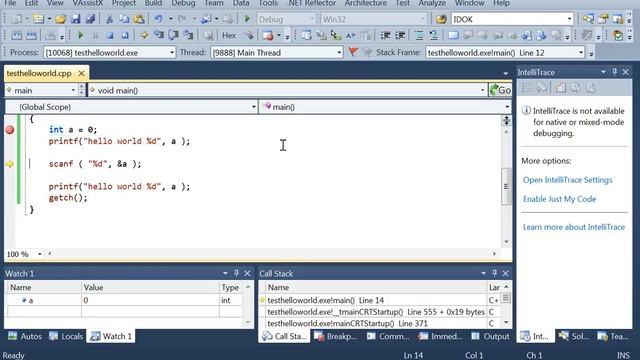Click the green Start Debugging arrow beside Debug
The height and width of the screenshot is (360, 640).
coord(247,19)
